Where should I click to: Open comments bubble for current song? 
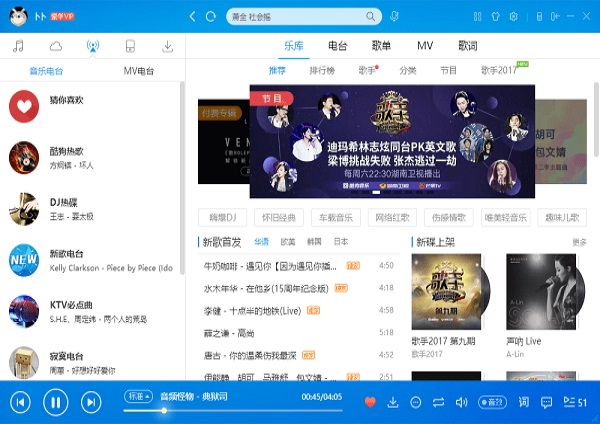(546, 402)
